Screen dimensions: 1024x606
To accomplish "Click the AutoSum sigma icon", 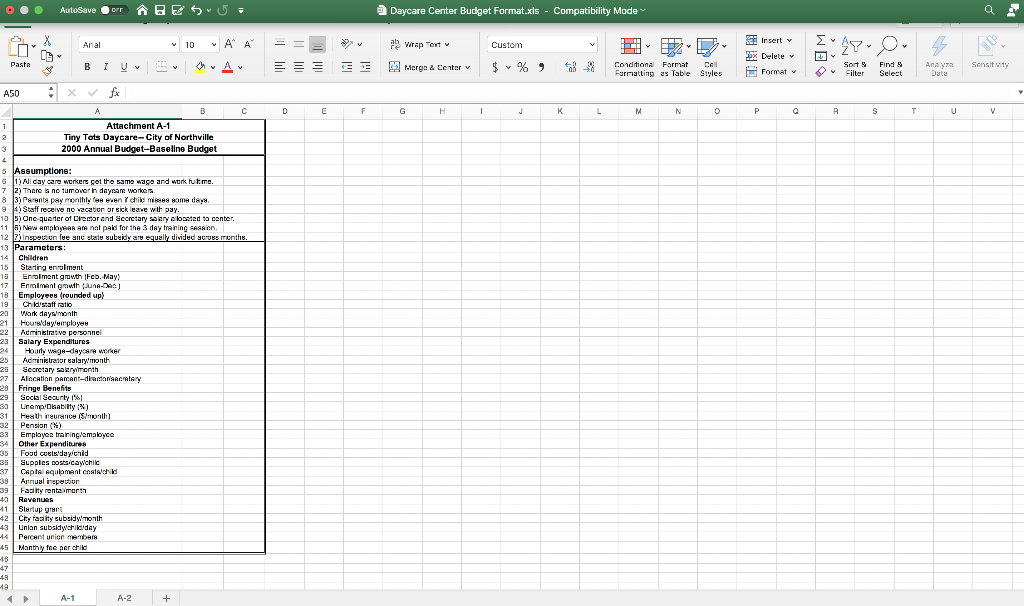I will point(821,40).
